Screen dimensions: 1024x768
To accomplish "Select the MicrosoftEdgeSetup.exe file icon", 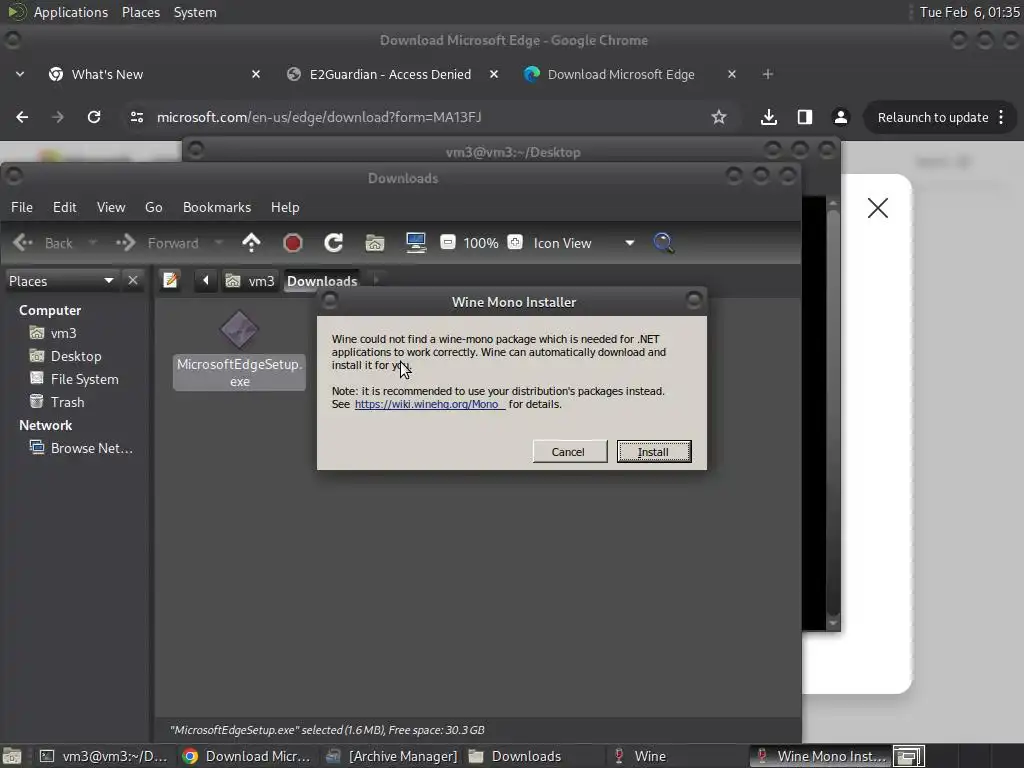I will point(239,329).
